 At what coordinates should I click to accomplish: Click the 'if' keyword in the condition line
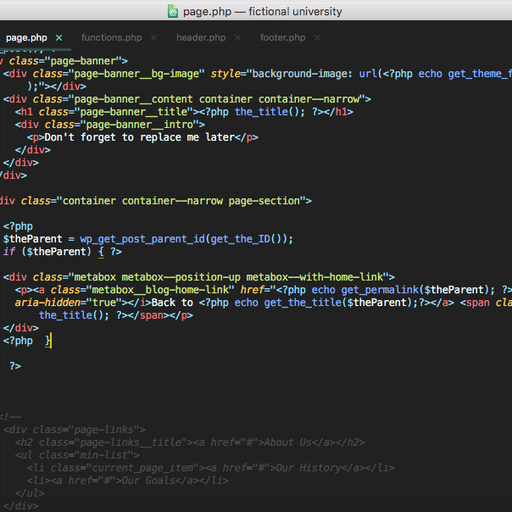(9, 252)
